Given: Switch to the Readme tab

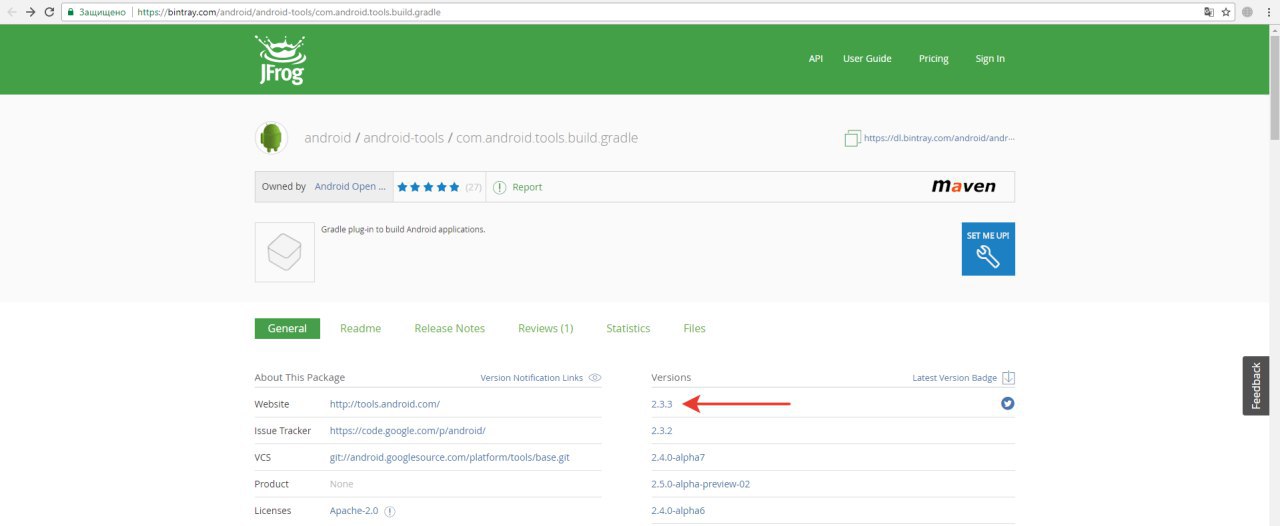Looking at the screenshot, I should pos(360,328).
